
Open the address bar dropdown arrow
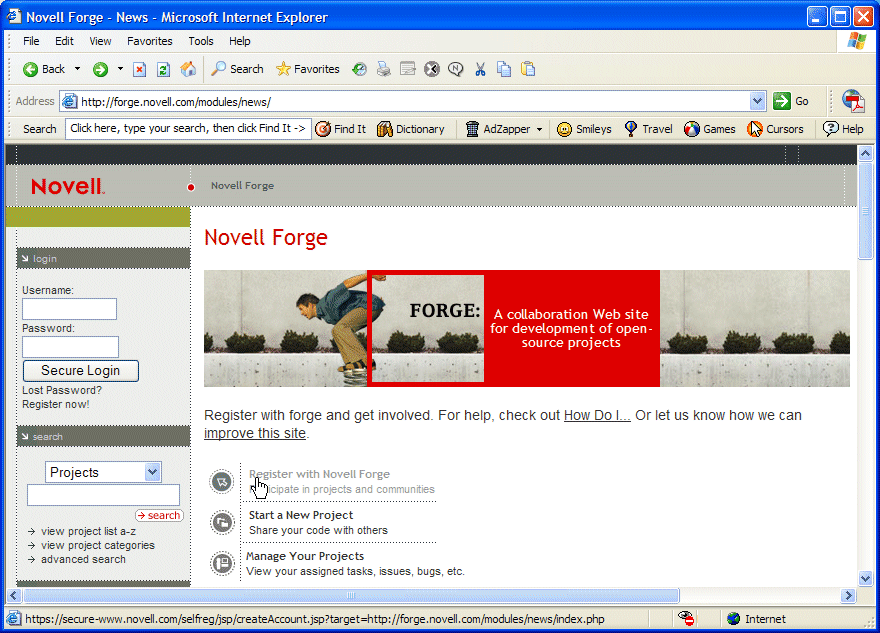pos(757,102)
